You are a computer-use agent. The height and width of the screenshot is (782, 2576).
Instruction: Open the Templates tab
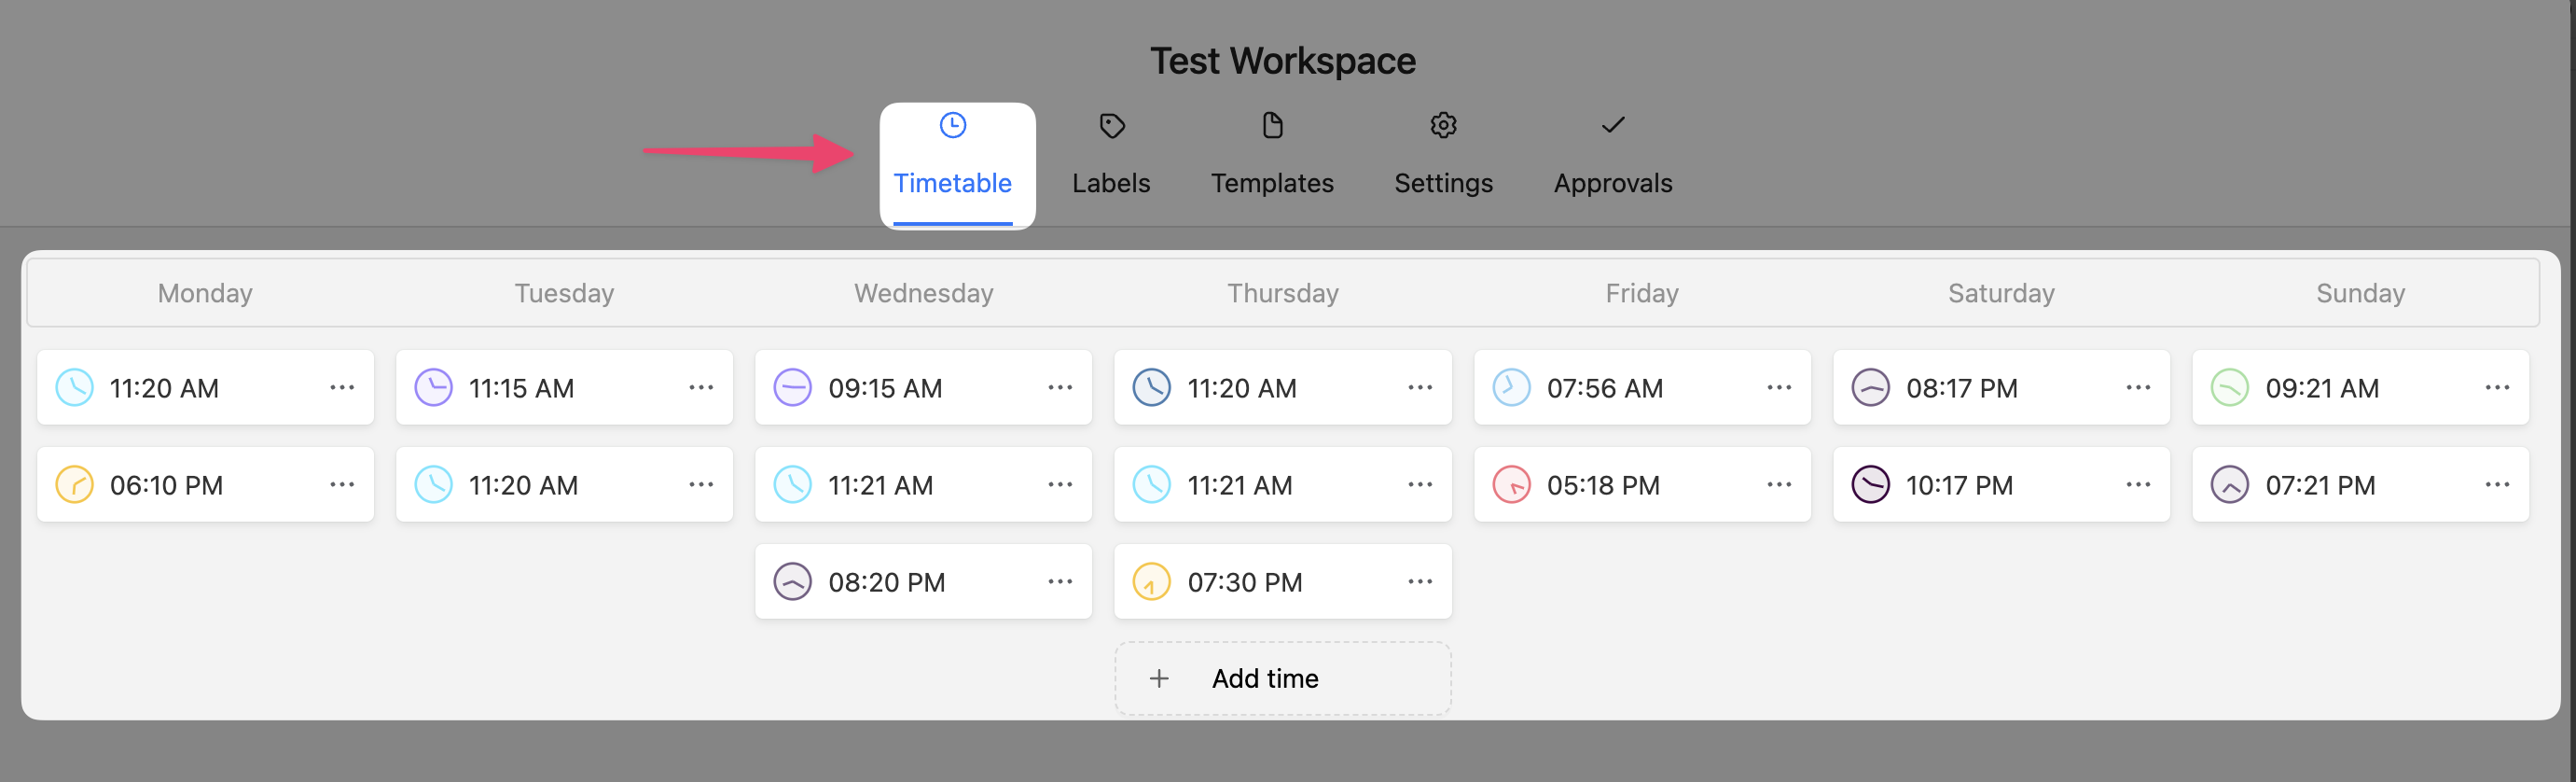(1272, 157)
